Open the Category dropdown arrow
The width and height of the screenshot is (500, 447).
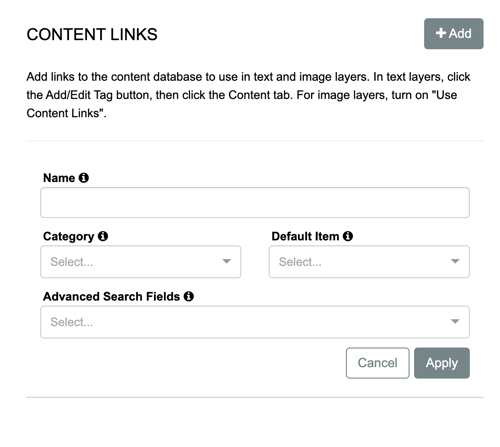click(x=227, y=261)
